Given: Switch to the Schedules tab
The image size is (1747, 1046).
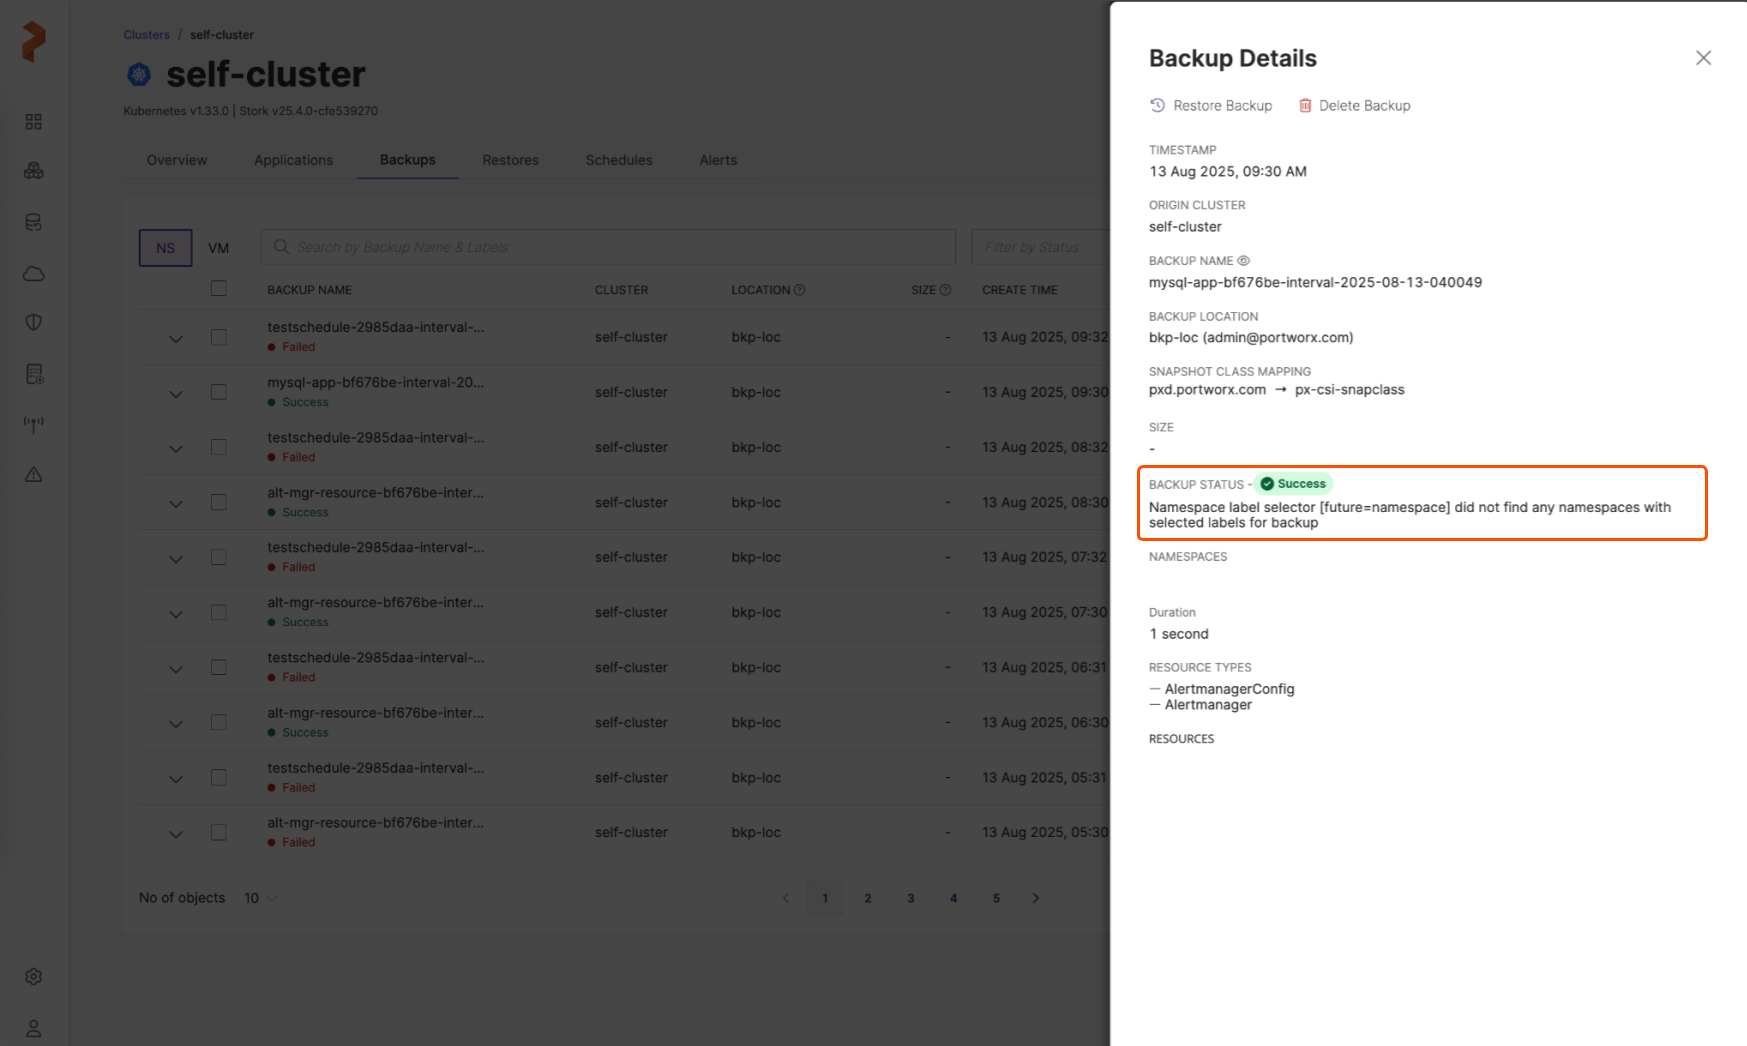Looking at the screenshot, I should tap(618, 160).
